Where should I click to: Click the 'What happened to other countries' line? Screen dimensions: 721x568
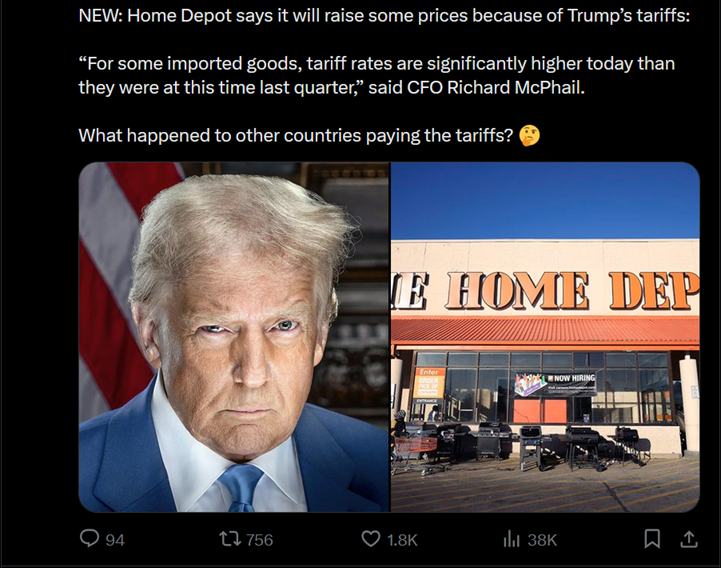pyautogui.click(x=295, y=136)
